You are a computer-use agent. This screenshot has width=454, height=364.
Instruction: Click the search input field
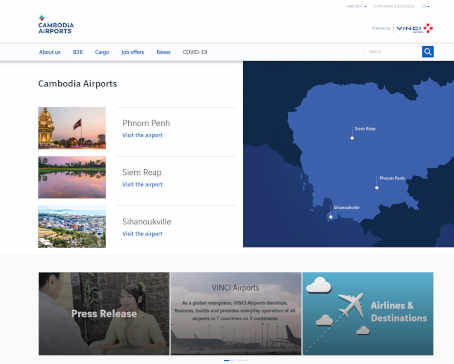tap(393, 52)
